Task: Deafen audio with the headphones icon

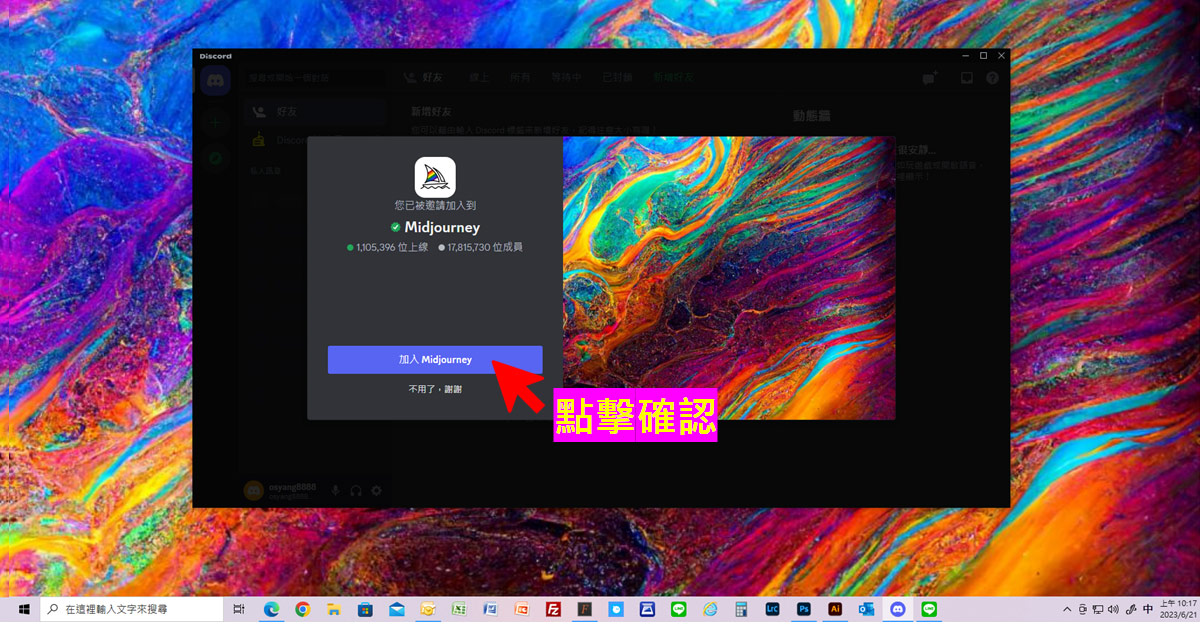Action: click(x=356, y=490)
